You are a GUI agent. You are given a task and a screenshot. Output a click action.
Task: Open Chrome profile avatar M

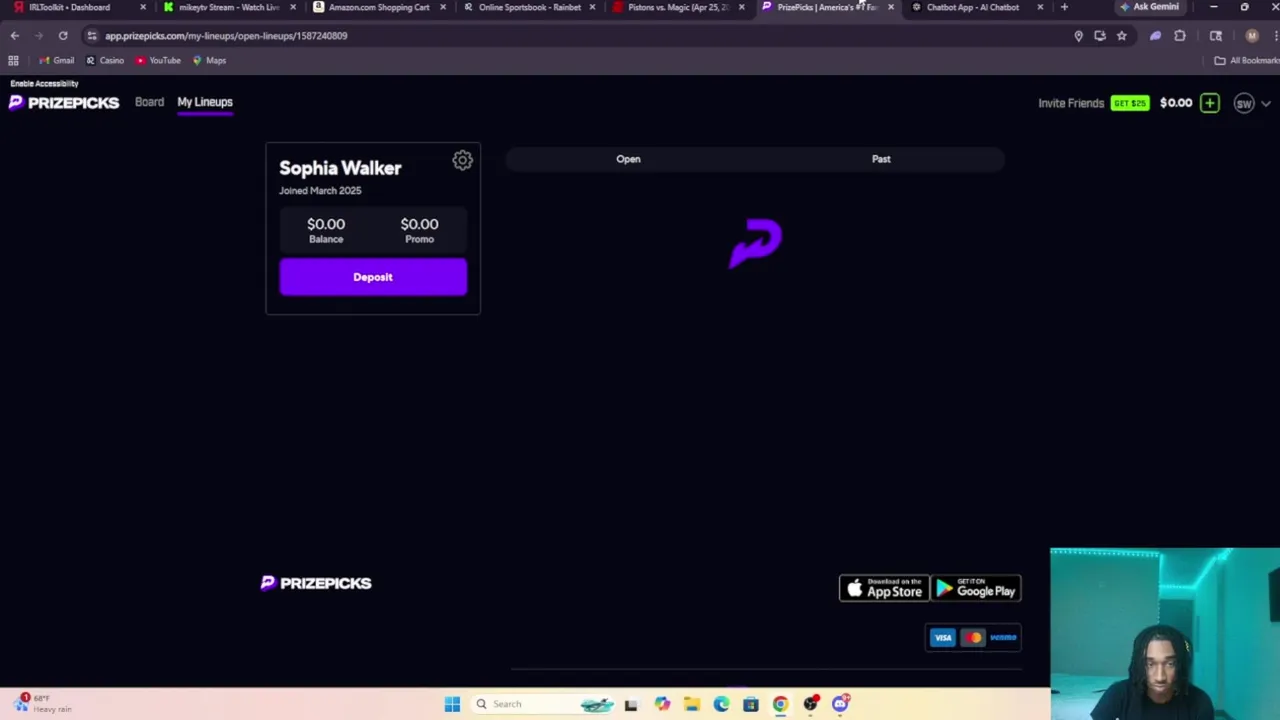[x=1252, y=36]
